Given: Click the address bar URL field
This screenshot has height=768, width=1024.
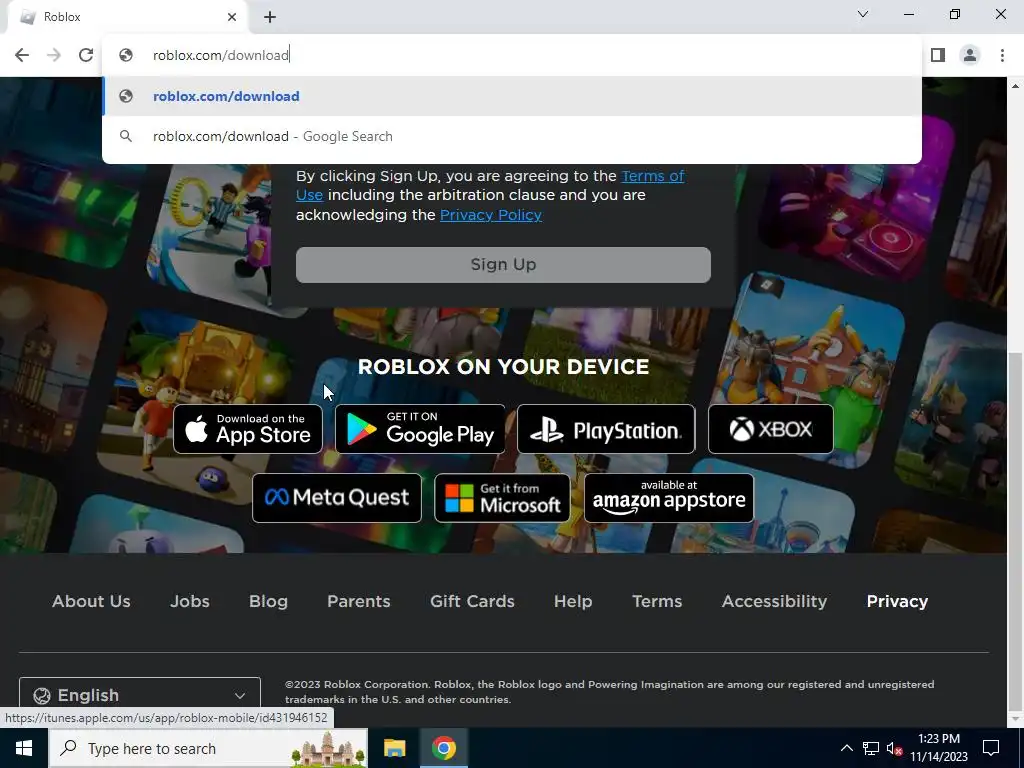Looking at the screenshot, I should pos(511,55).
